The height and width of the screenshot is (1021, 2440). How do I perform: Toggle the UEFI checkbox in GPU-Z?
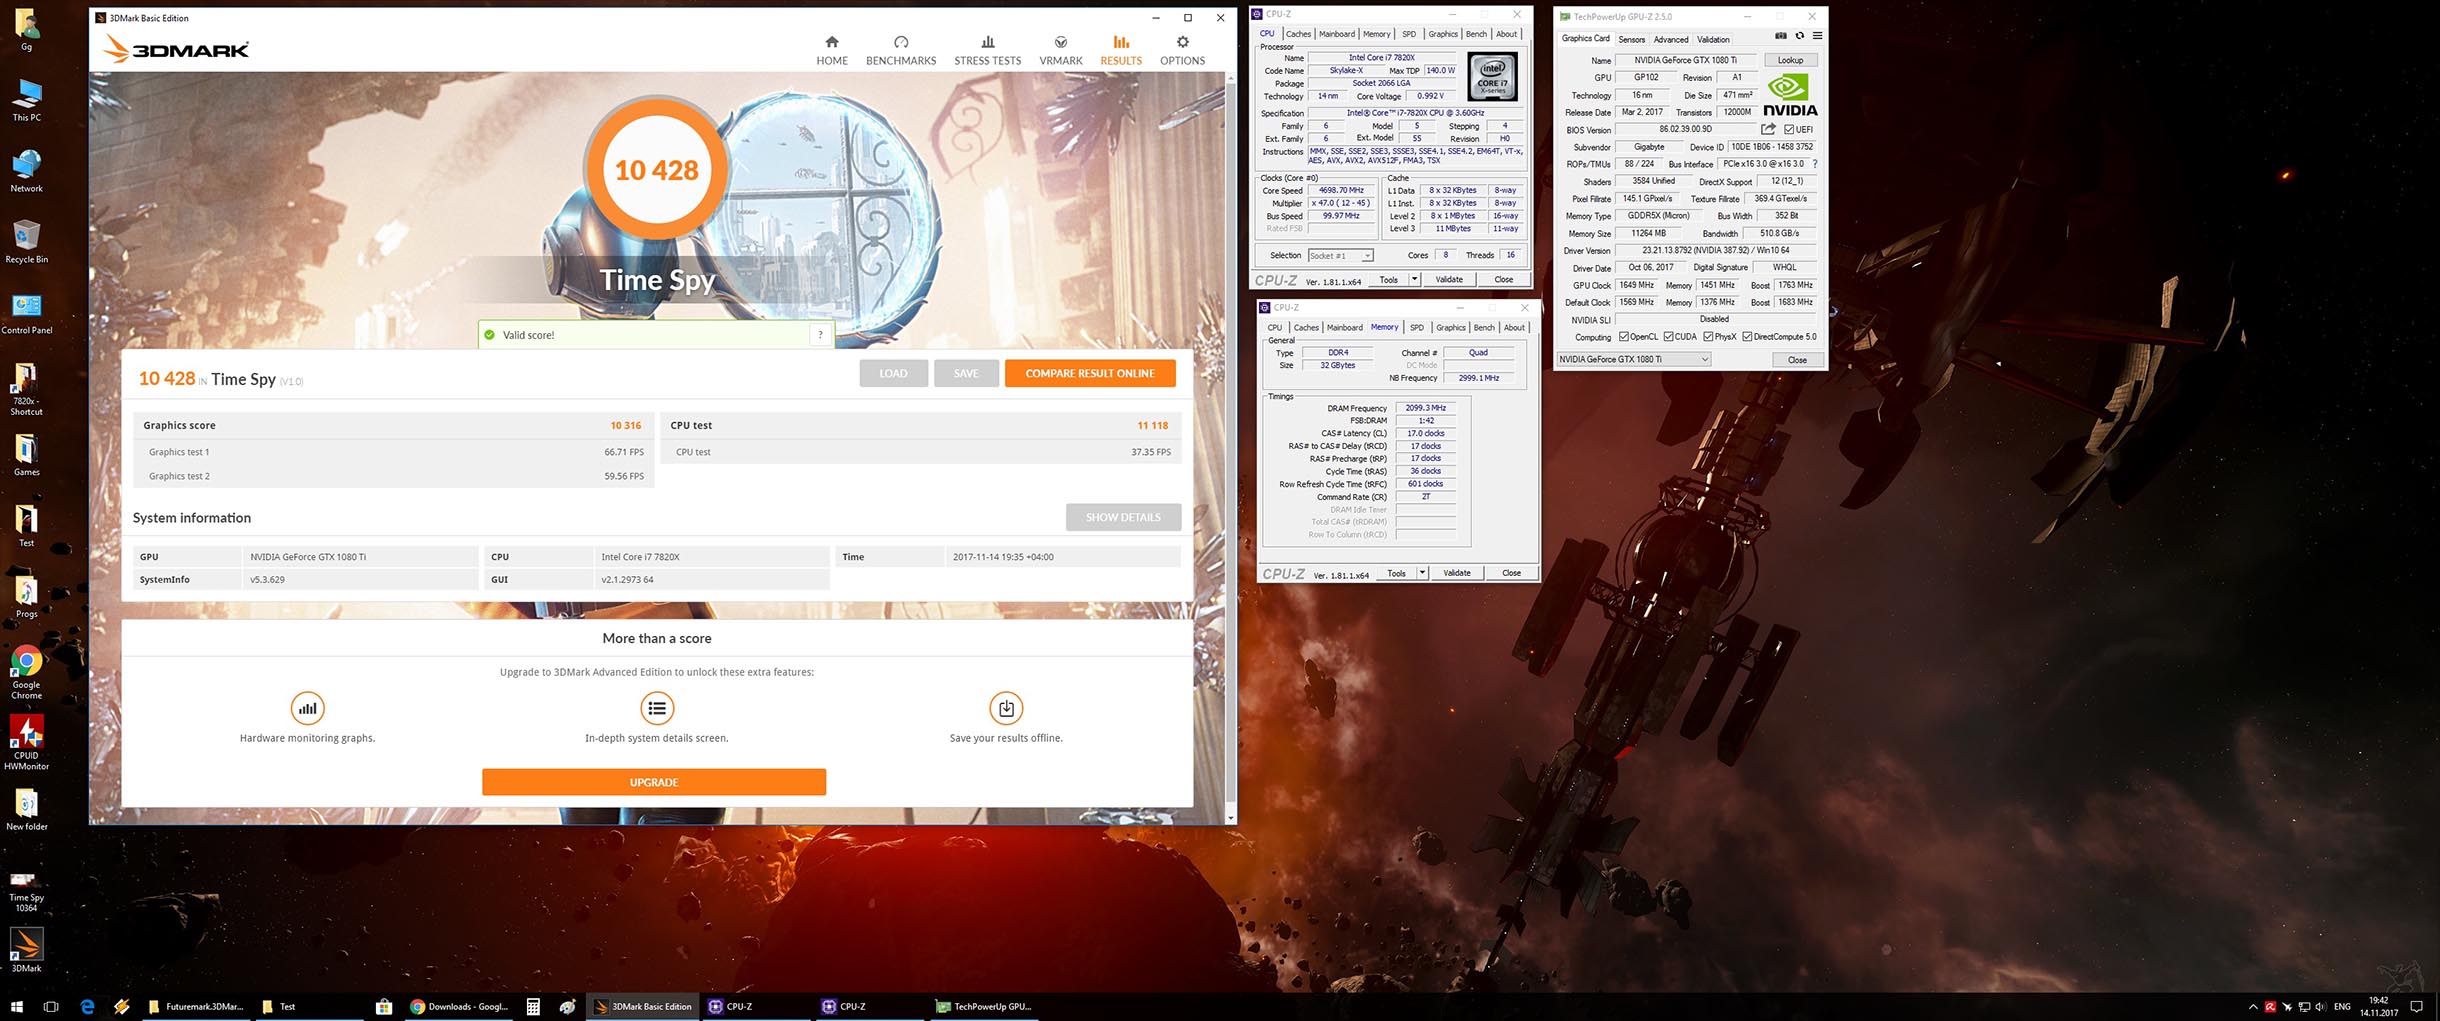[x=1789, y=129]
